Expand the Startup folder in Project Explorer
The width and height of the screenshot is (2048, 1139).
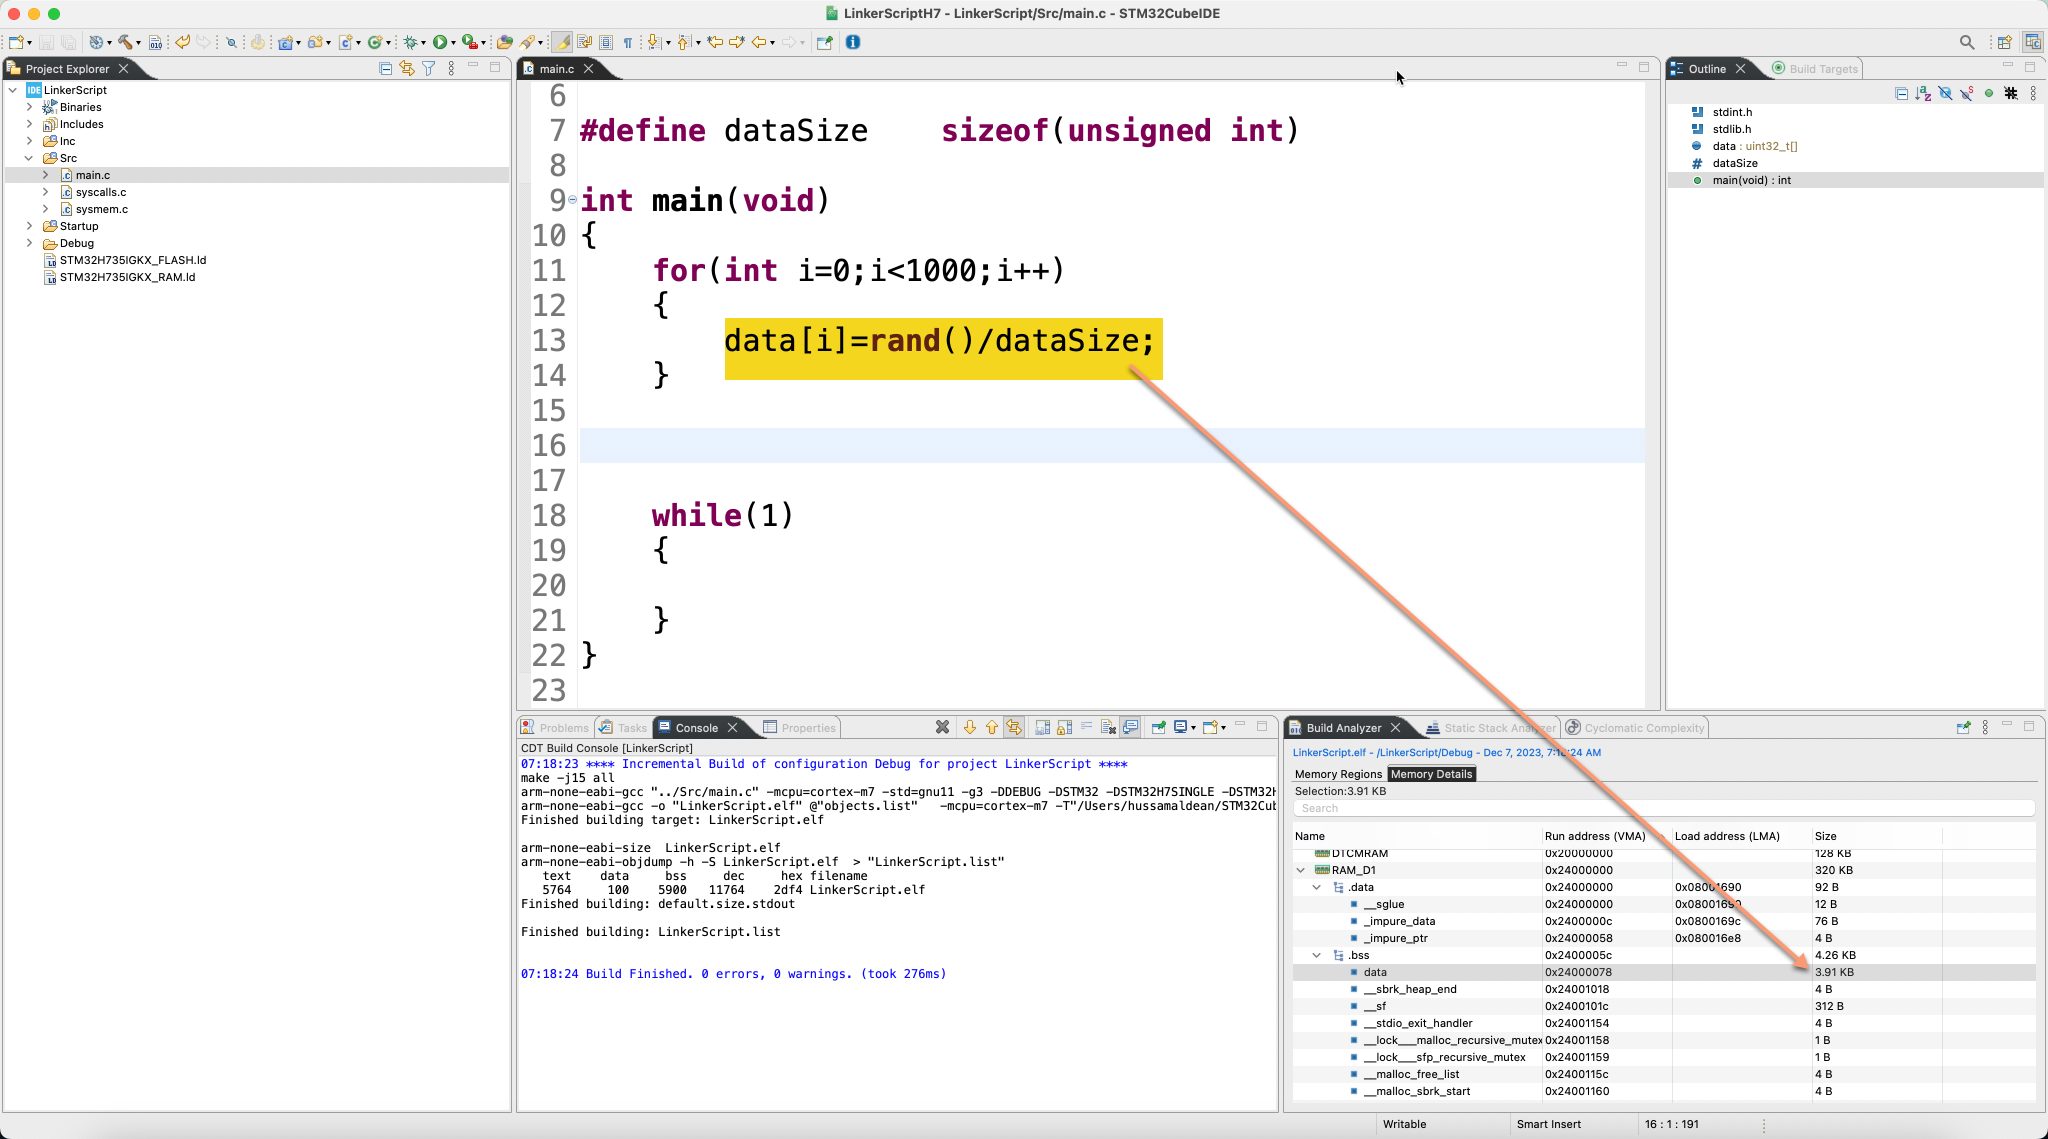tap(29, 226)
